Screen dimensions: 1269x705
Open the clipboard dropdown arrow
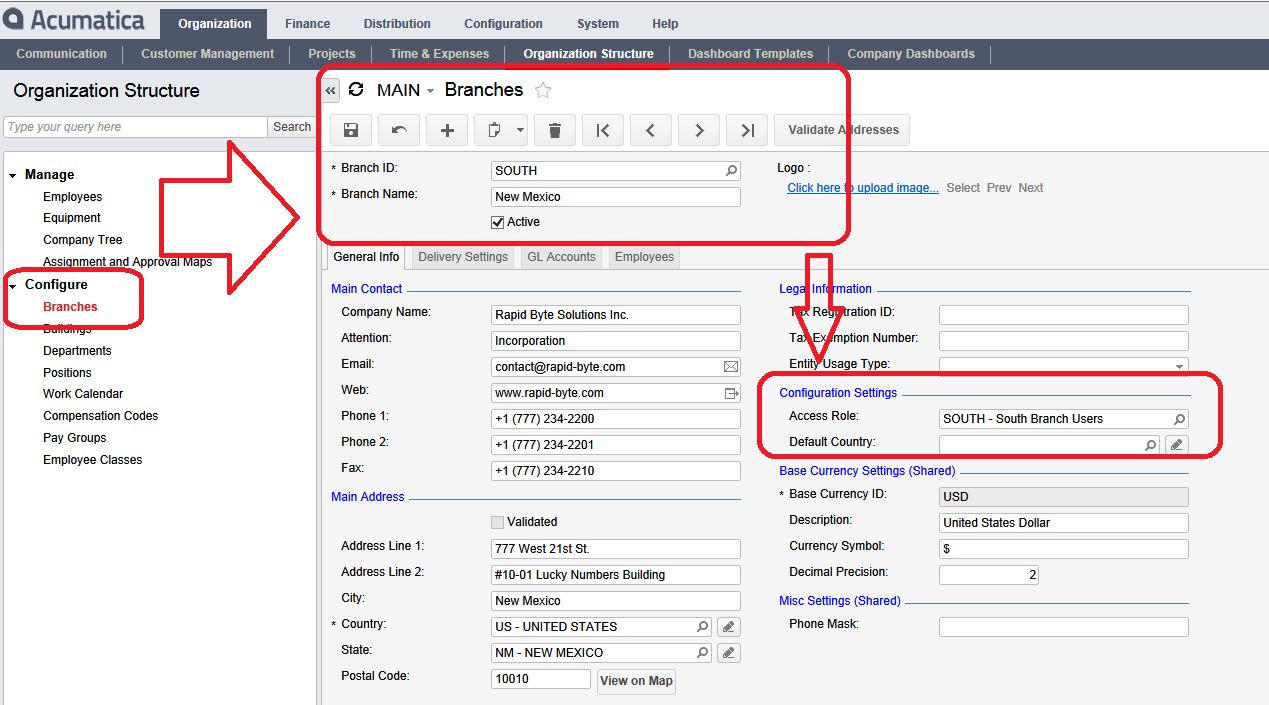coord(520,130)
